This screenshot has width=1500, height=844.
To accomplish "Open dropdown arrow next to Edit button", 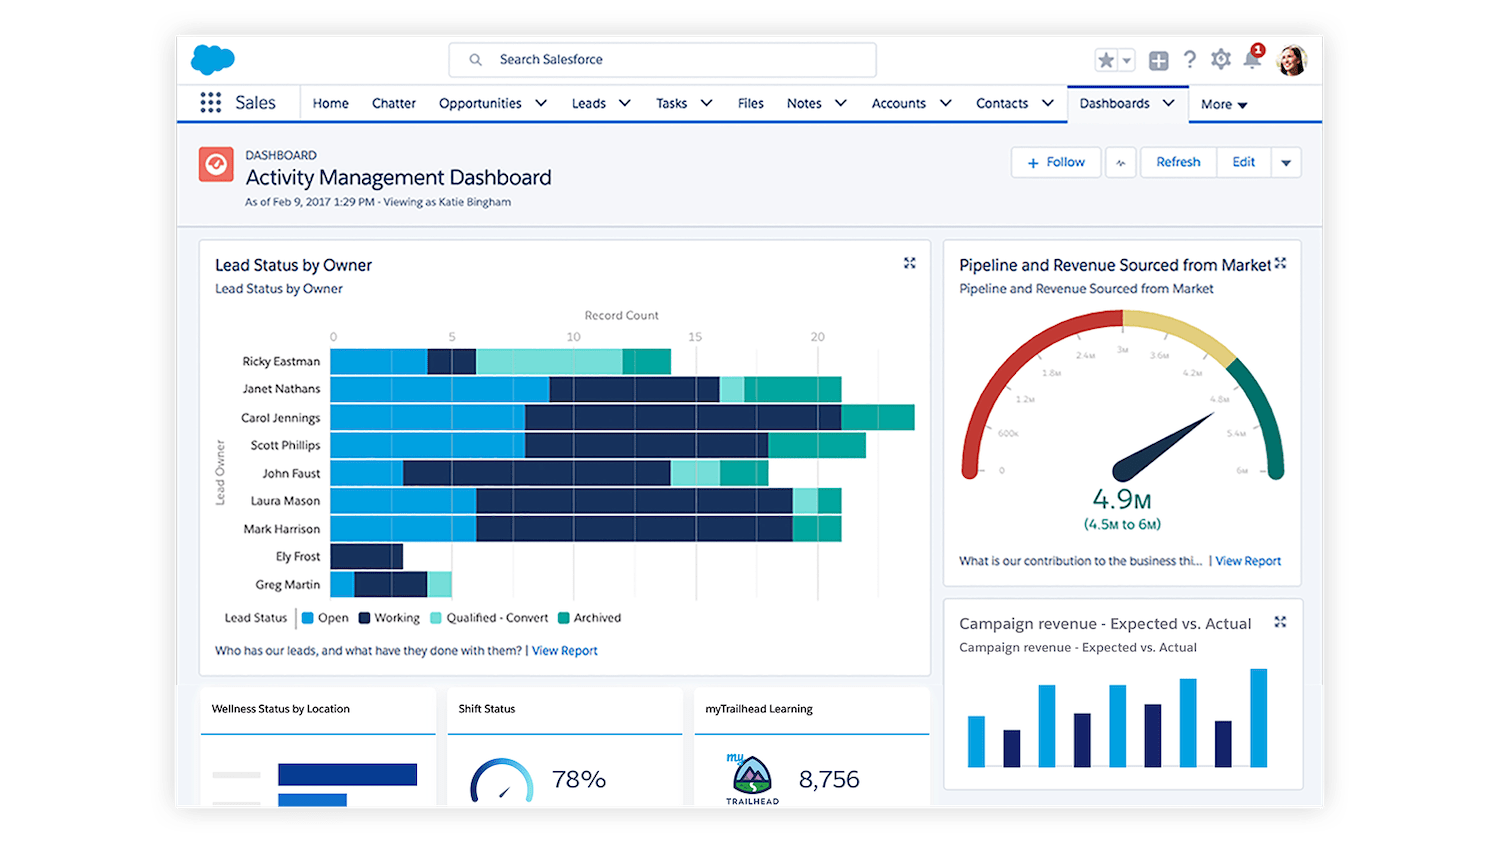I will coord(1286,163).
